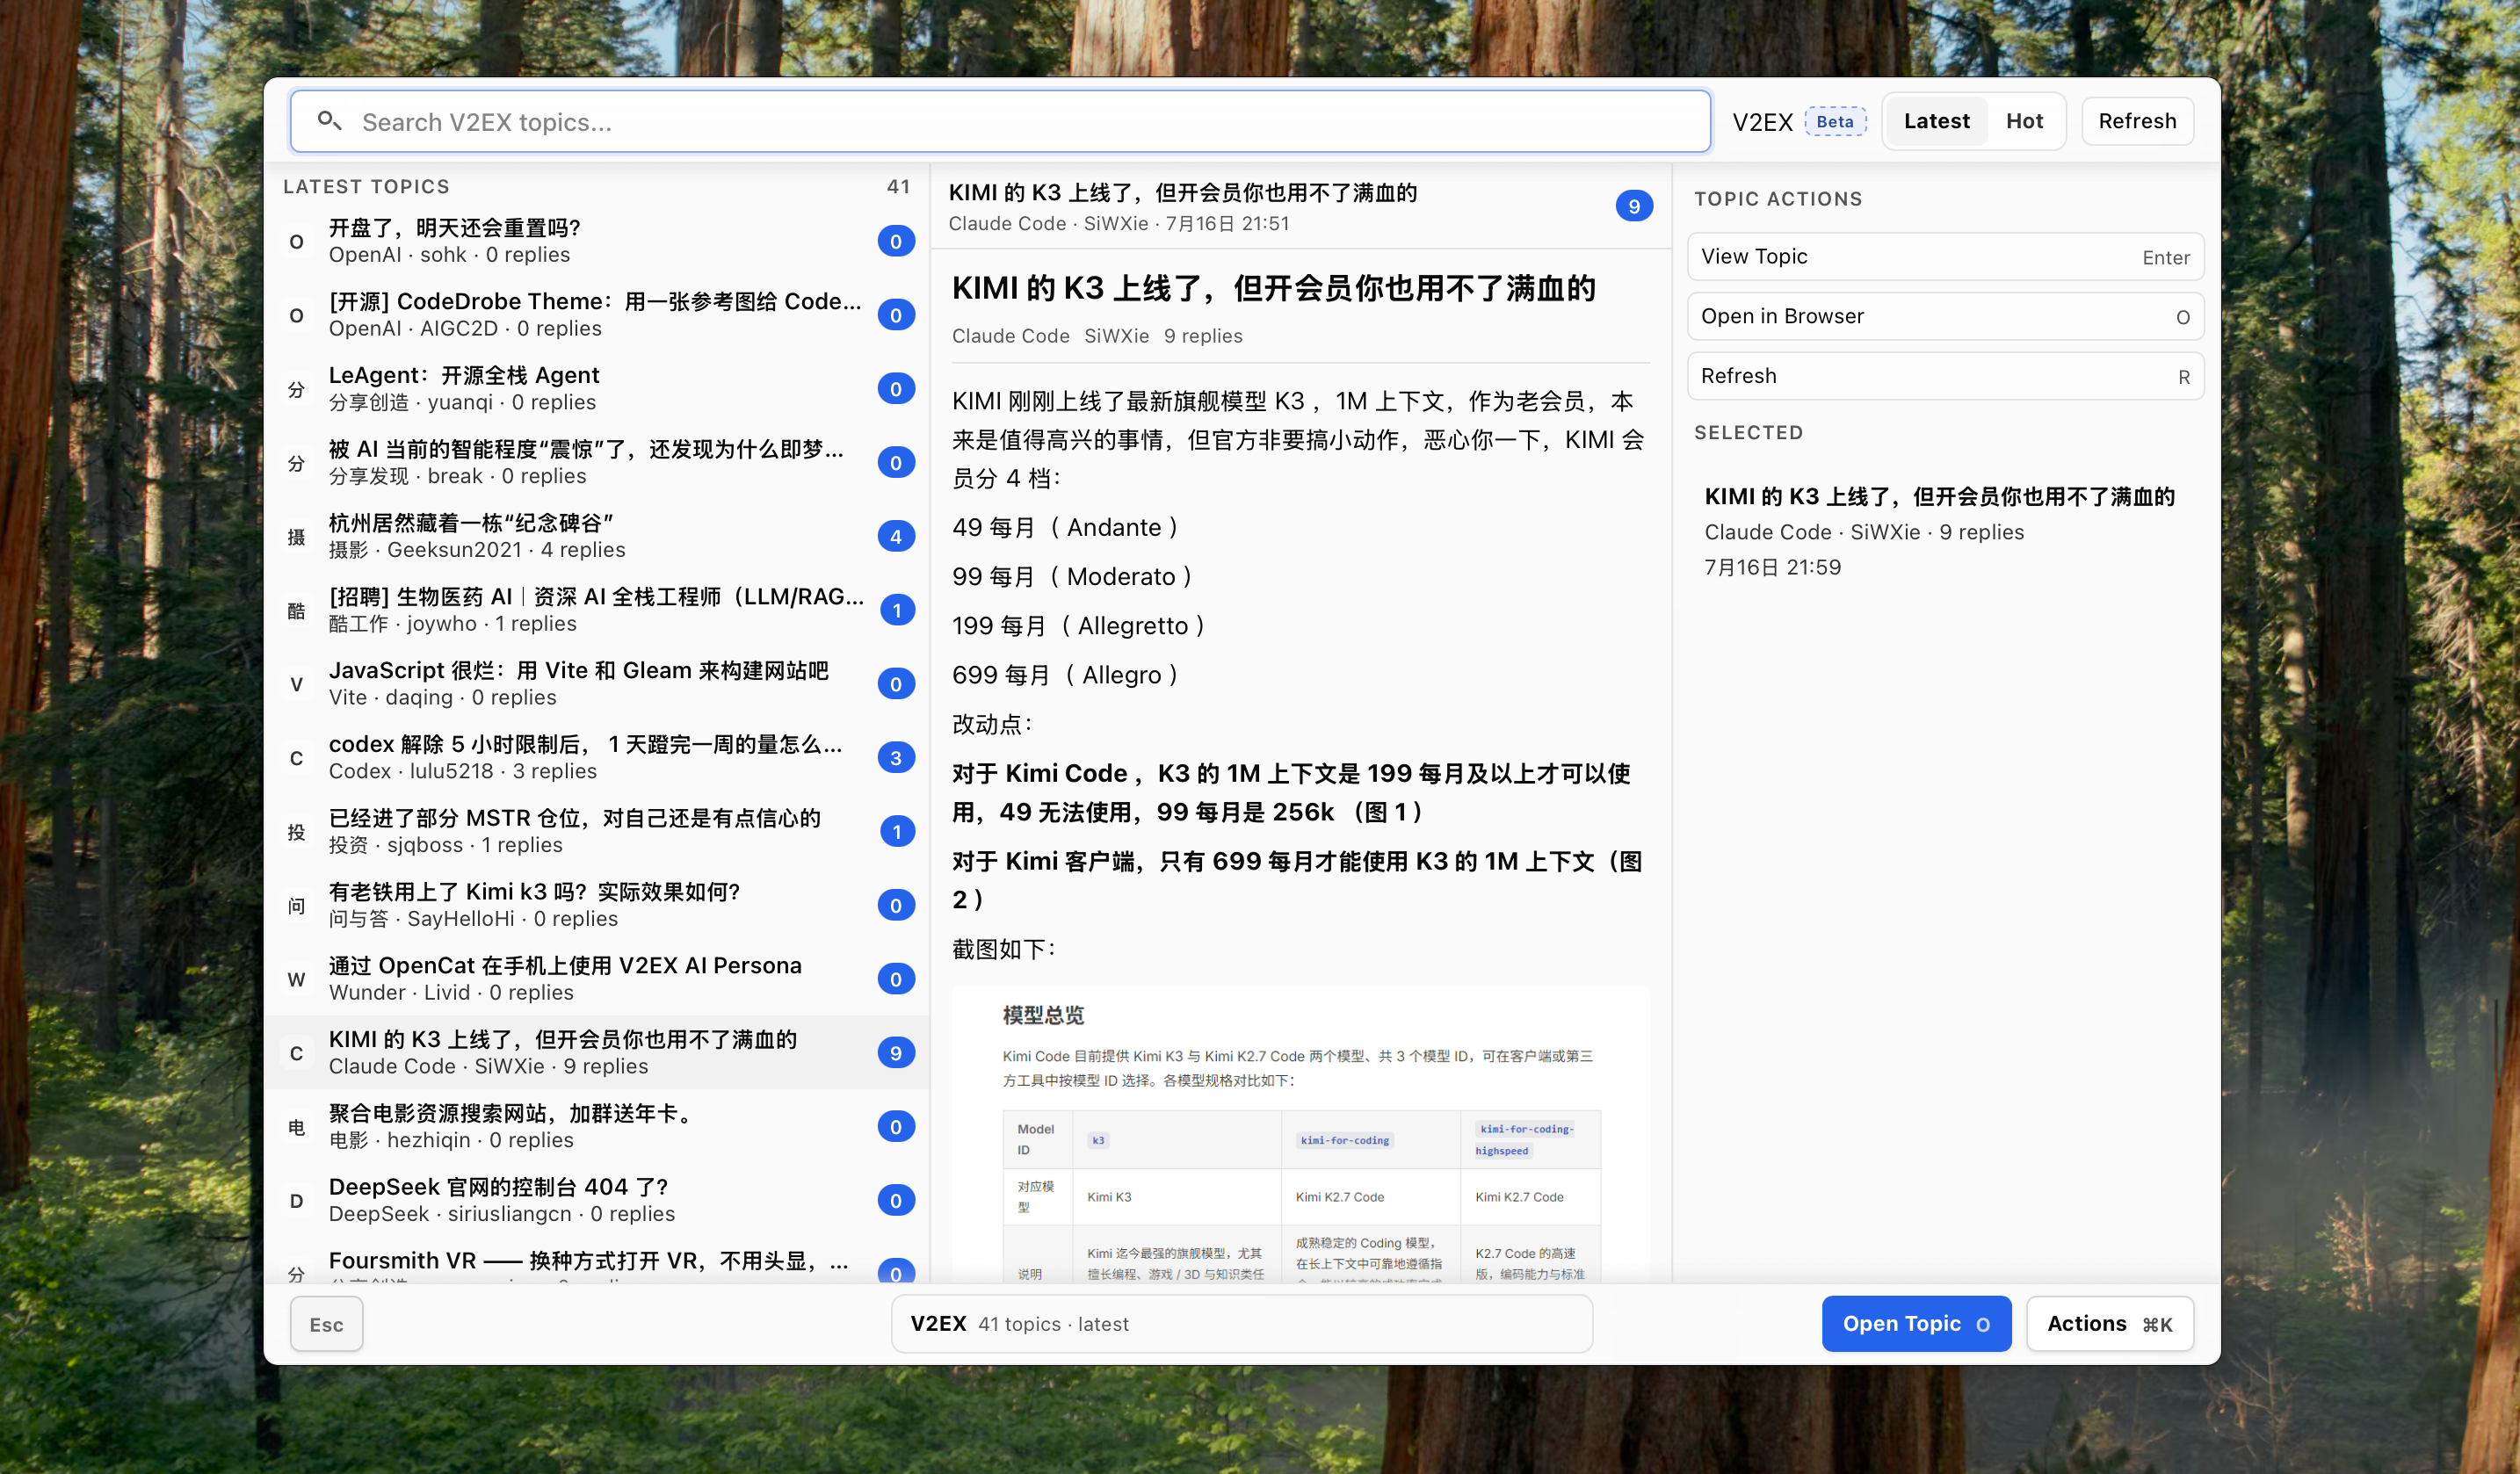Select topic 杭州居然藏着一栋纪念碑谷
This screenshot has width=2520, height=1474.
597,537
